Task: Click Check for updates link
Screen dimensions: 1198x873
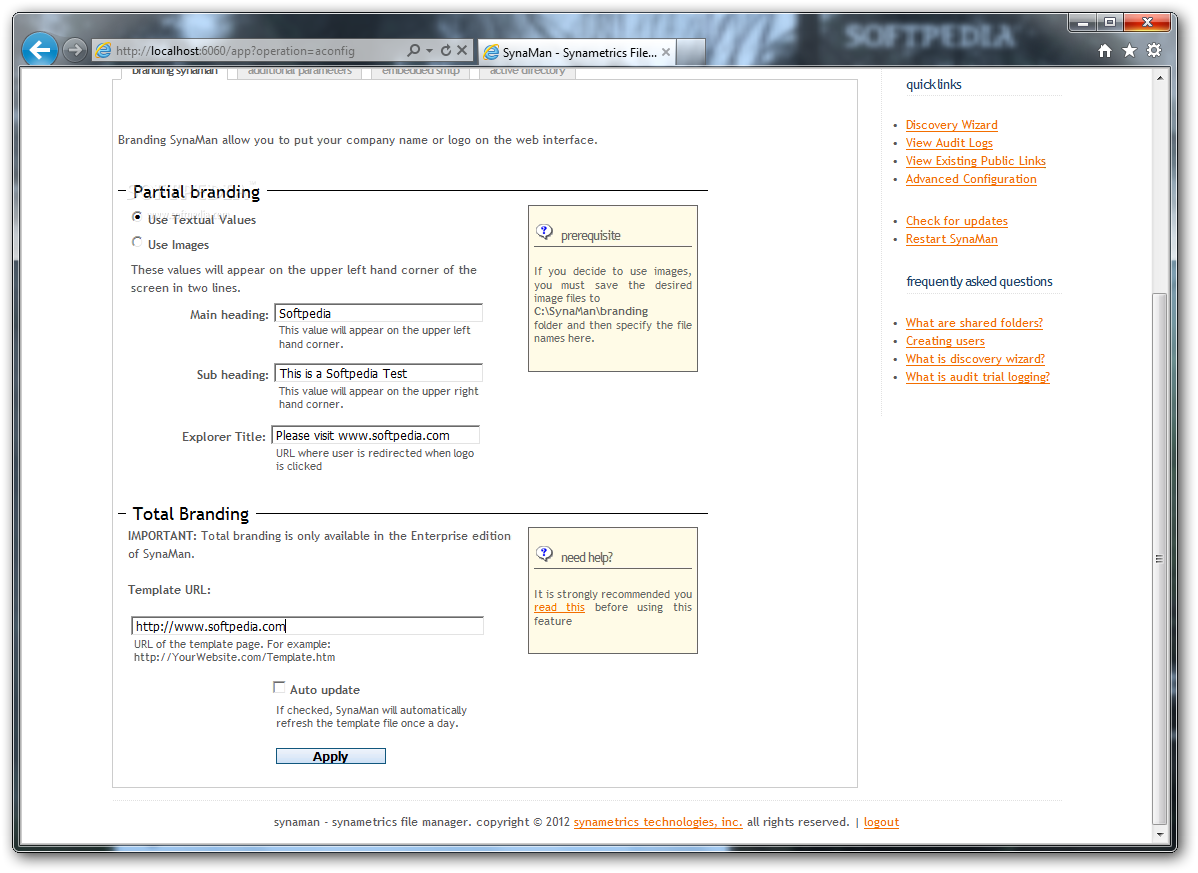Action: click(x=957, y=221)
